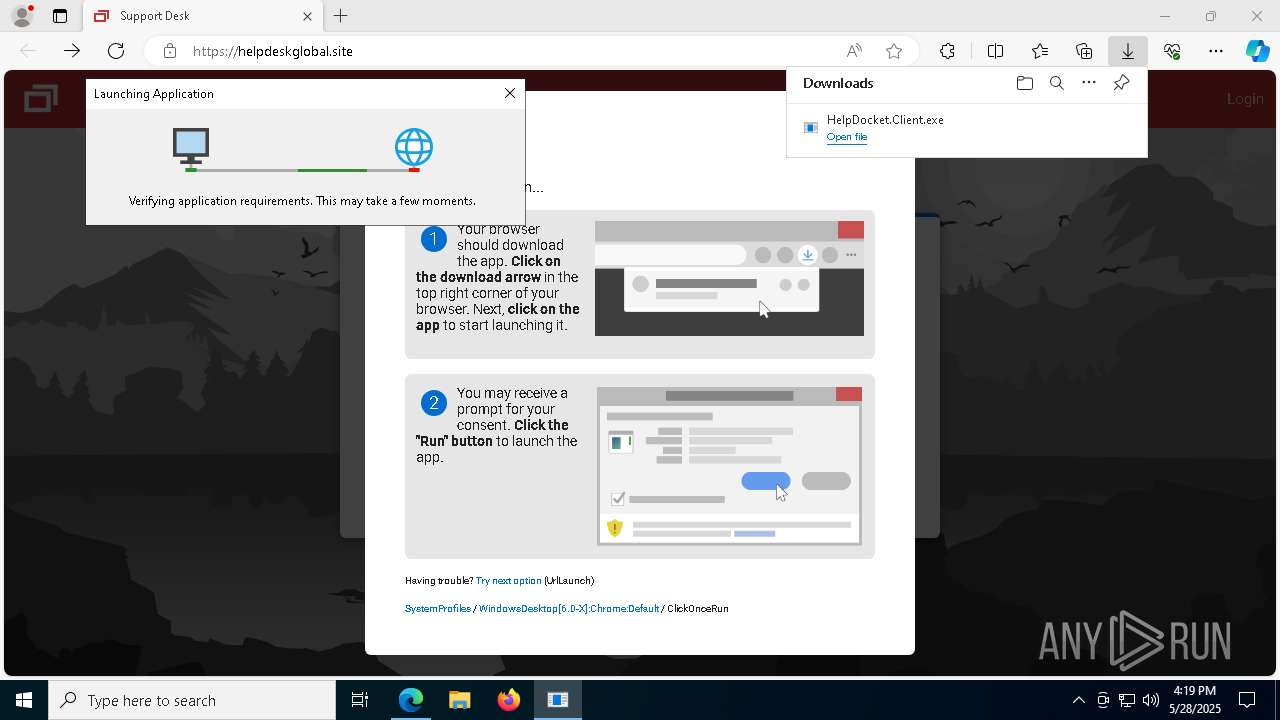This screenshot has height=720, width=1280.
Task: Open the Favorites list icon
Action: [x=1040, y=51]
